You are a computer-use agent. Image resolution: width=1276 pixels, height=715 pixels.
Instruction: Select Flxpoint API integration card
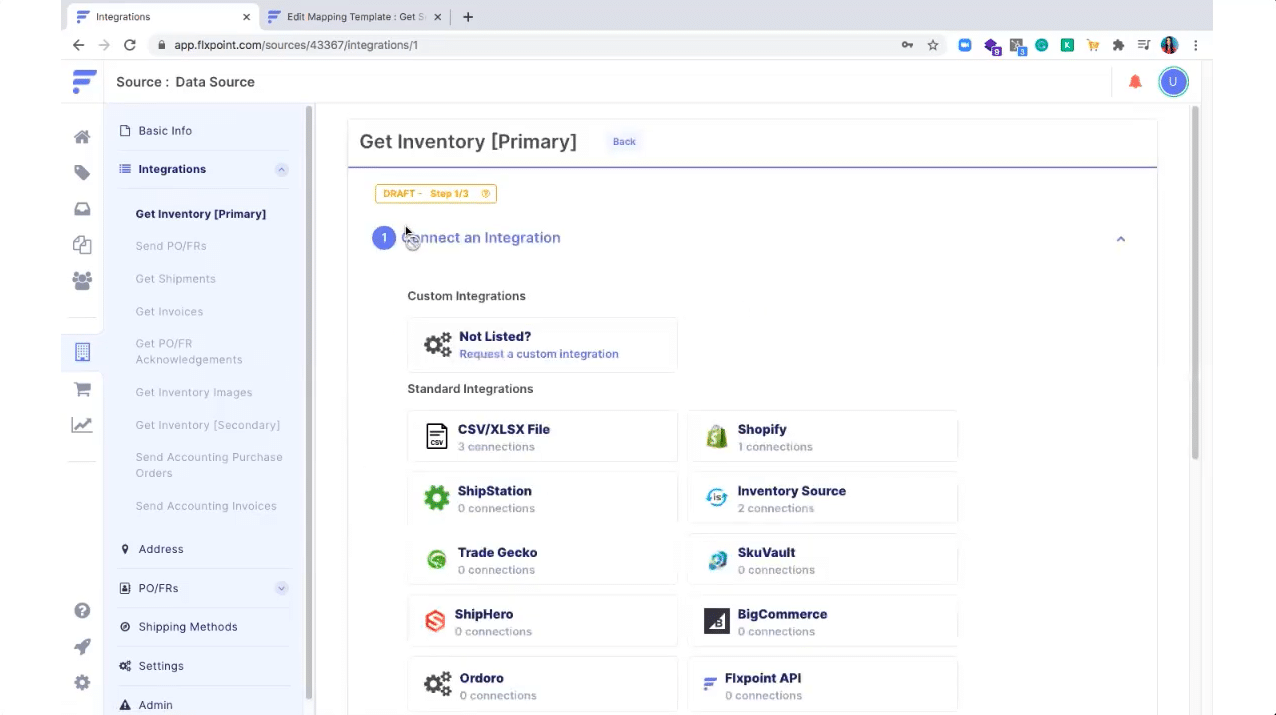(822, 685)
